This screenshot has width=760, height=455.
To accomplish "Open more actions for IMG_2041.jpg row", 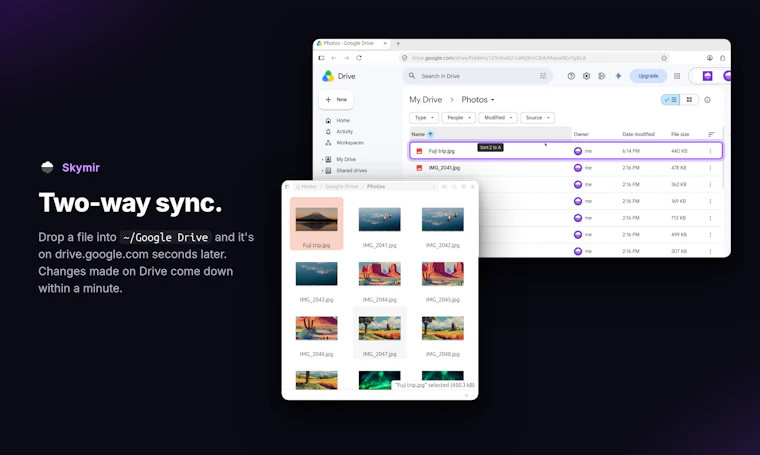I will (x=710, y=168).
